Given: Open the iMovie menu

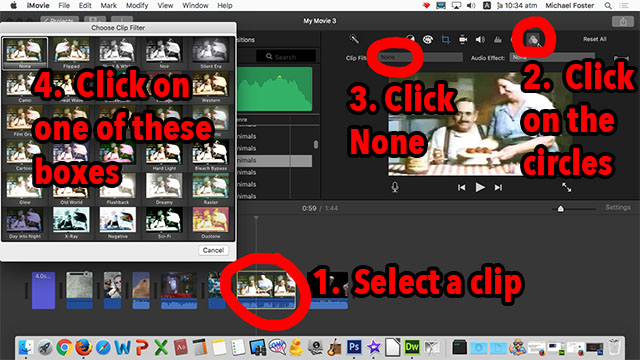Looking at the screenshot, I should tap(38, 5).
